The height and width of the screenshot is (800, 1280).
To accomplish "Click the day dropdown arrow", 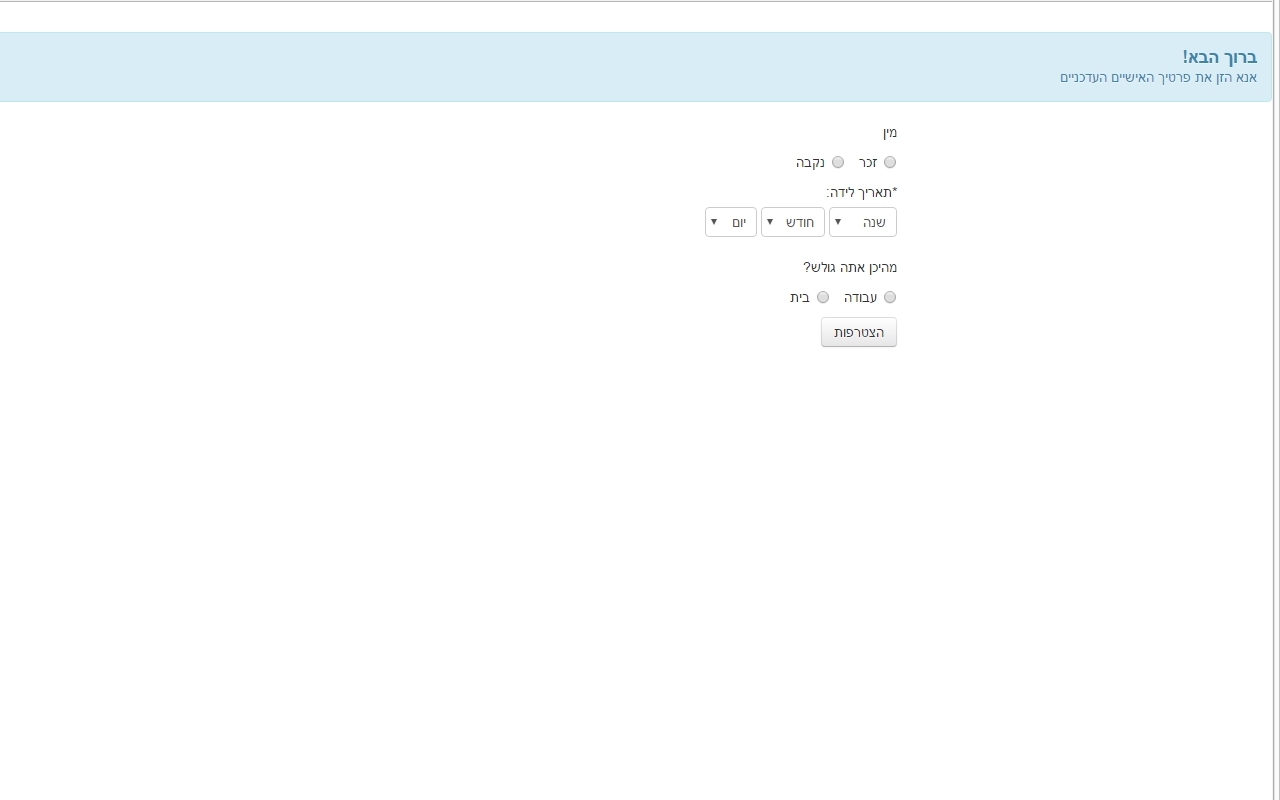I will click(x=713, y=222).
